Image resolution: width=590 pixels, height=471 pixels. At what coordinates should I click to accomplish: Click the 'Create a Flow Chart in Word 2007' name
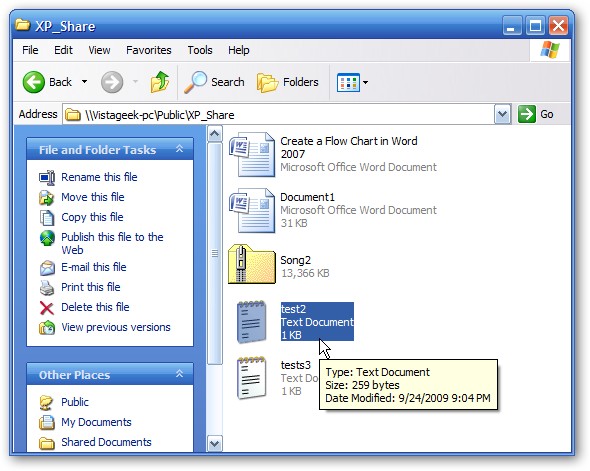point(349,147)
